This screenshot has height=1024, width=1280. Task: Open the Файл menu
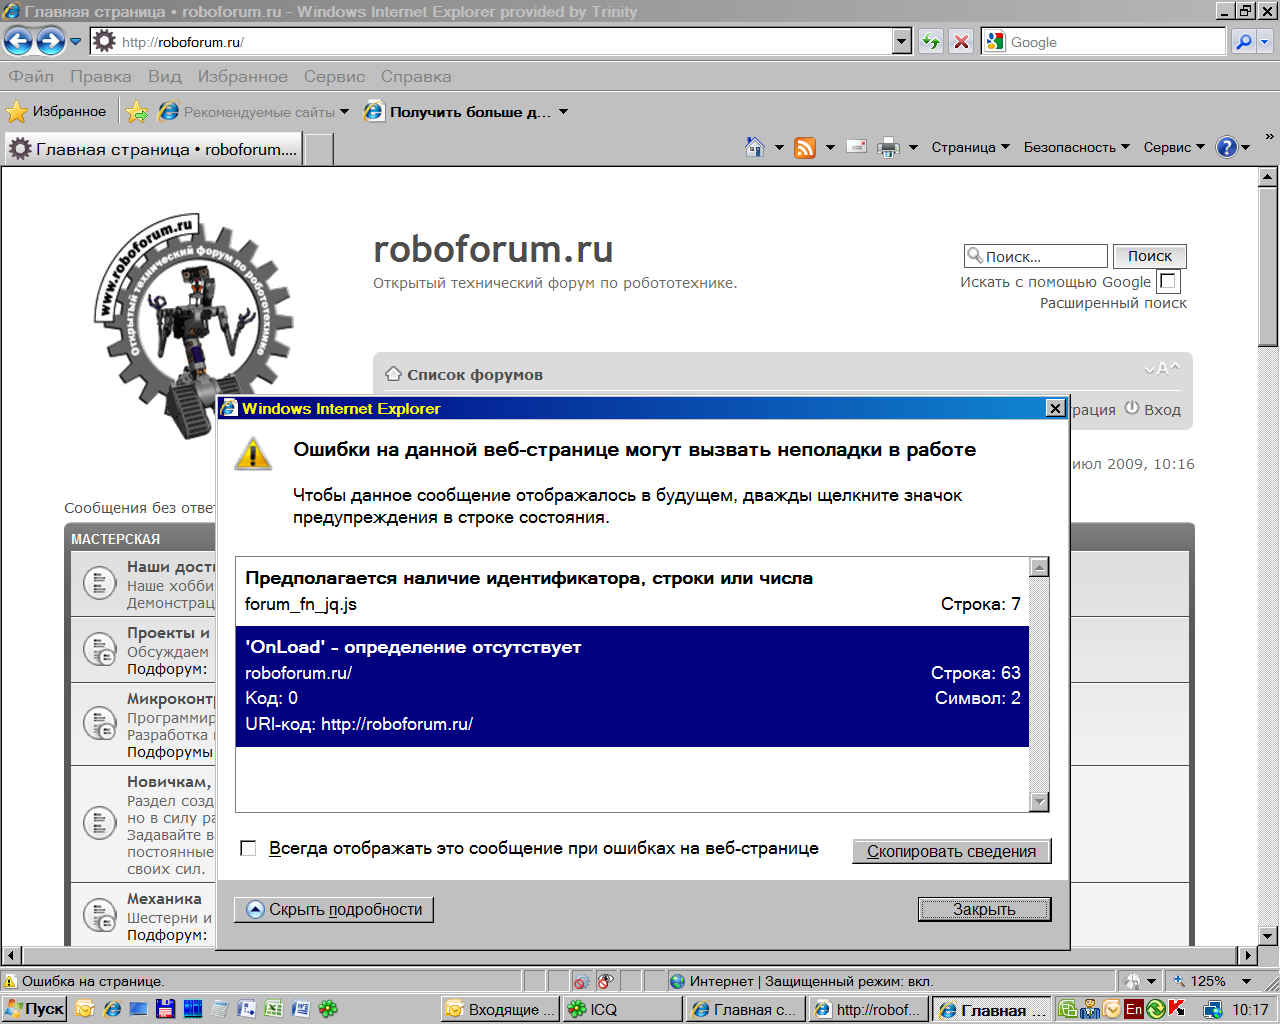click(x=31, y=76)
